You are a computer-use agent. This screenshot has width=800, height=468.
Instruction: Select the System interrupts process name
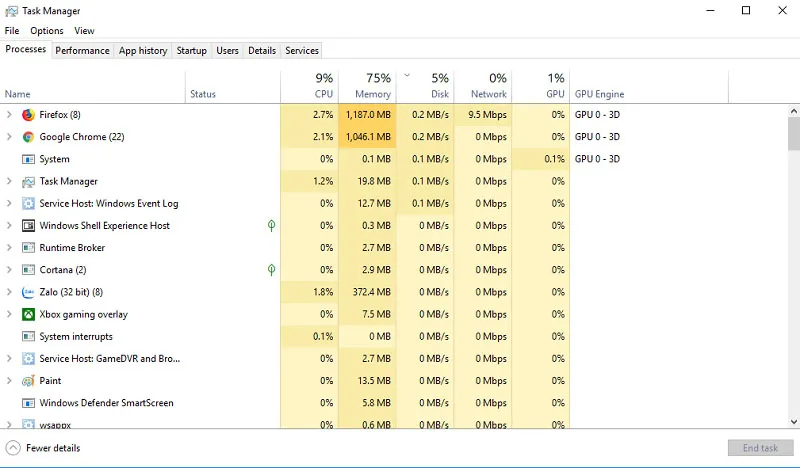click(x=76, y=336)
